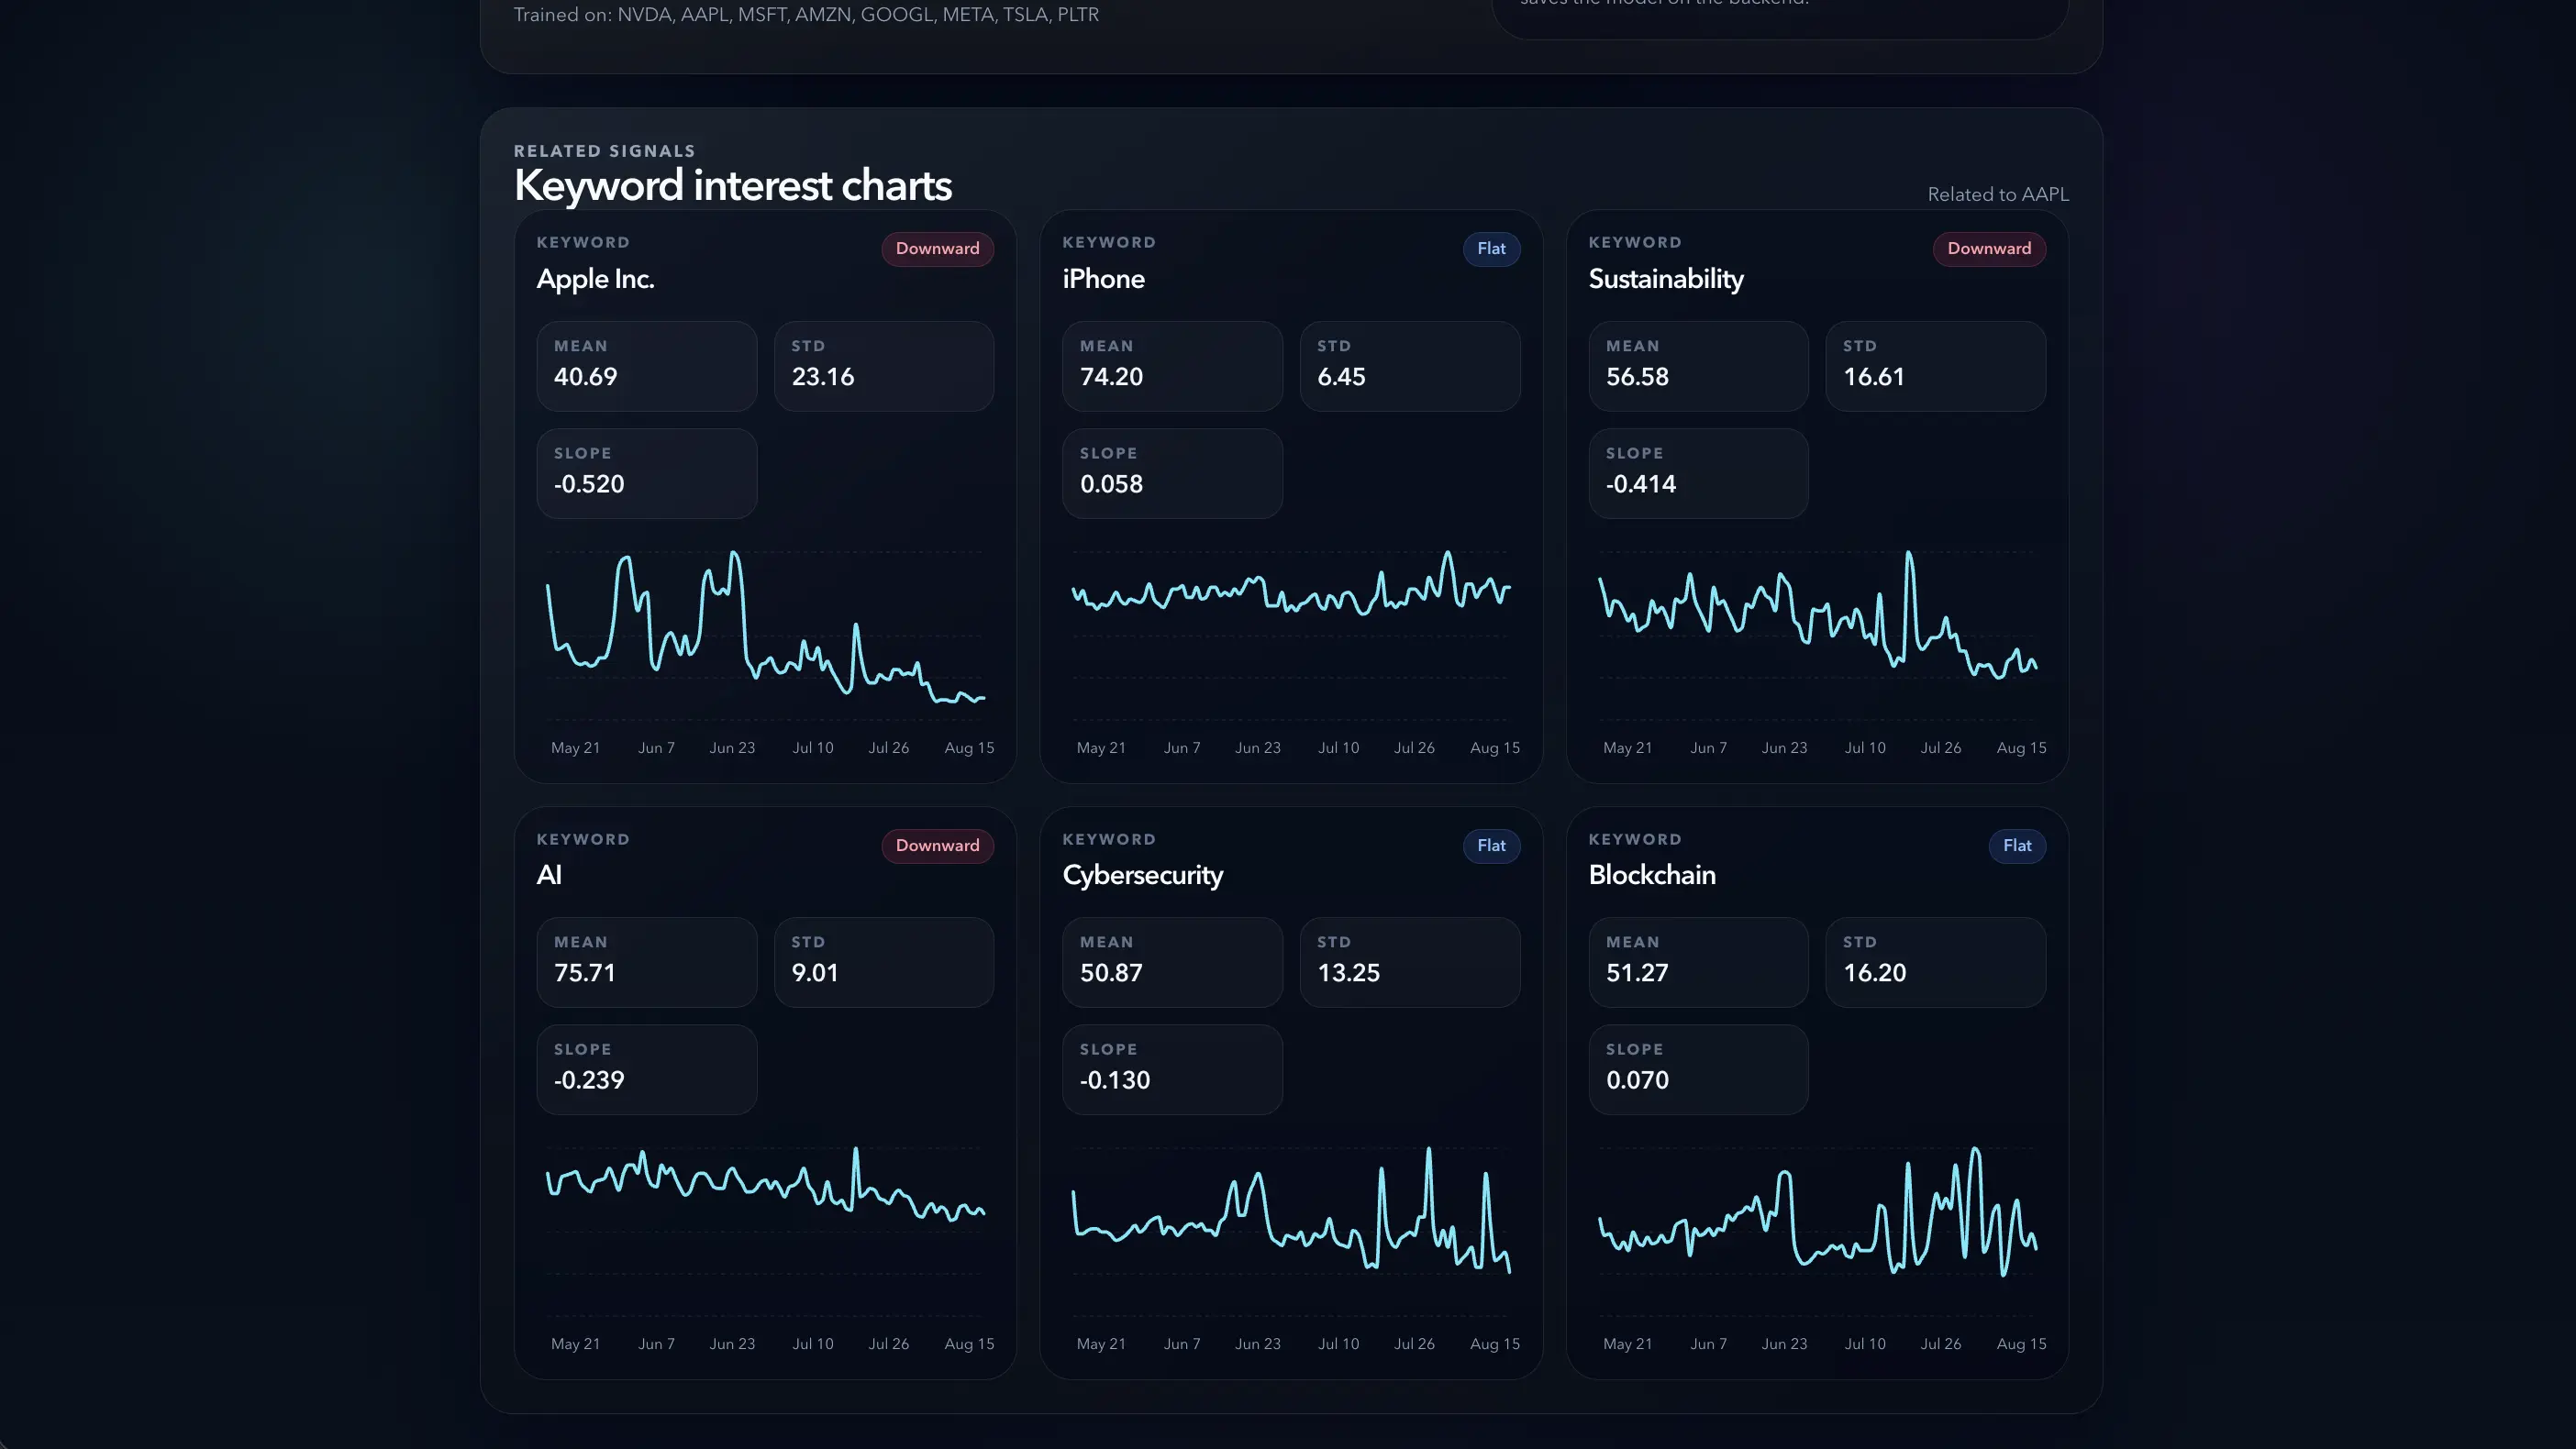The height and width of the screenshot is (1449, 2576).
Task: Click the Sustainability slope value -0.414
Action: 1641,484
